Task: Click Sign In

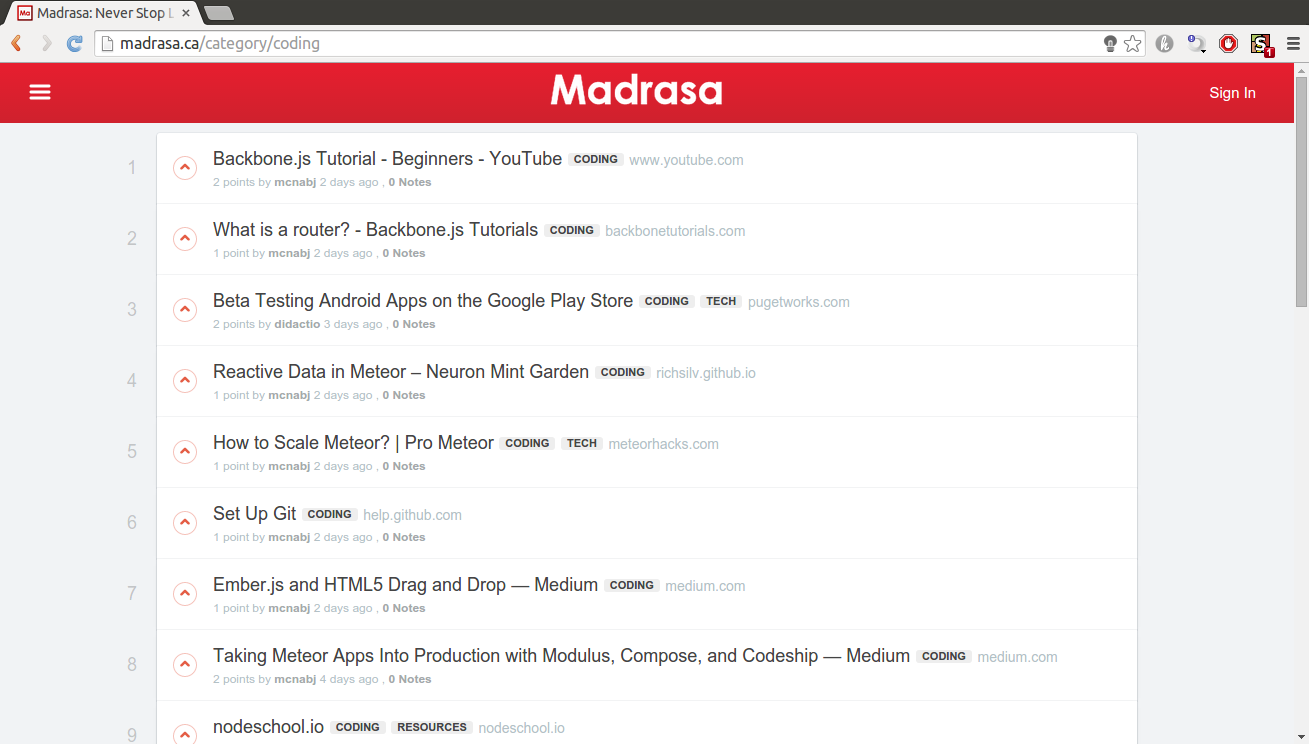Action: (1232, 93)
